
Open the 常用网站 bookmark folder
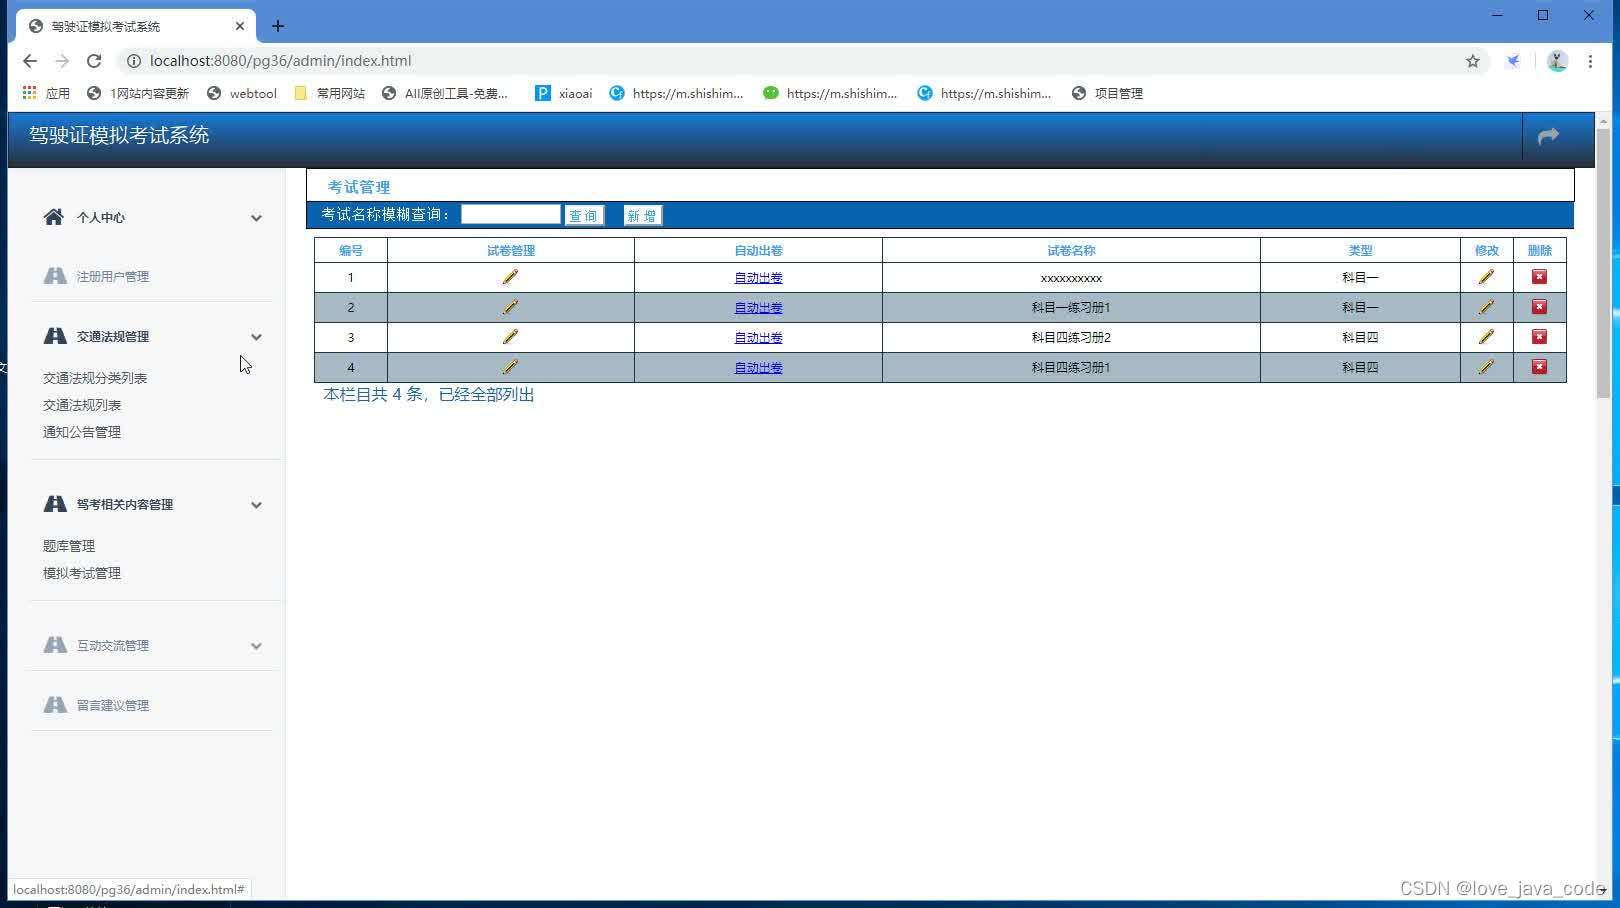330,93
